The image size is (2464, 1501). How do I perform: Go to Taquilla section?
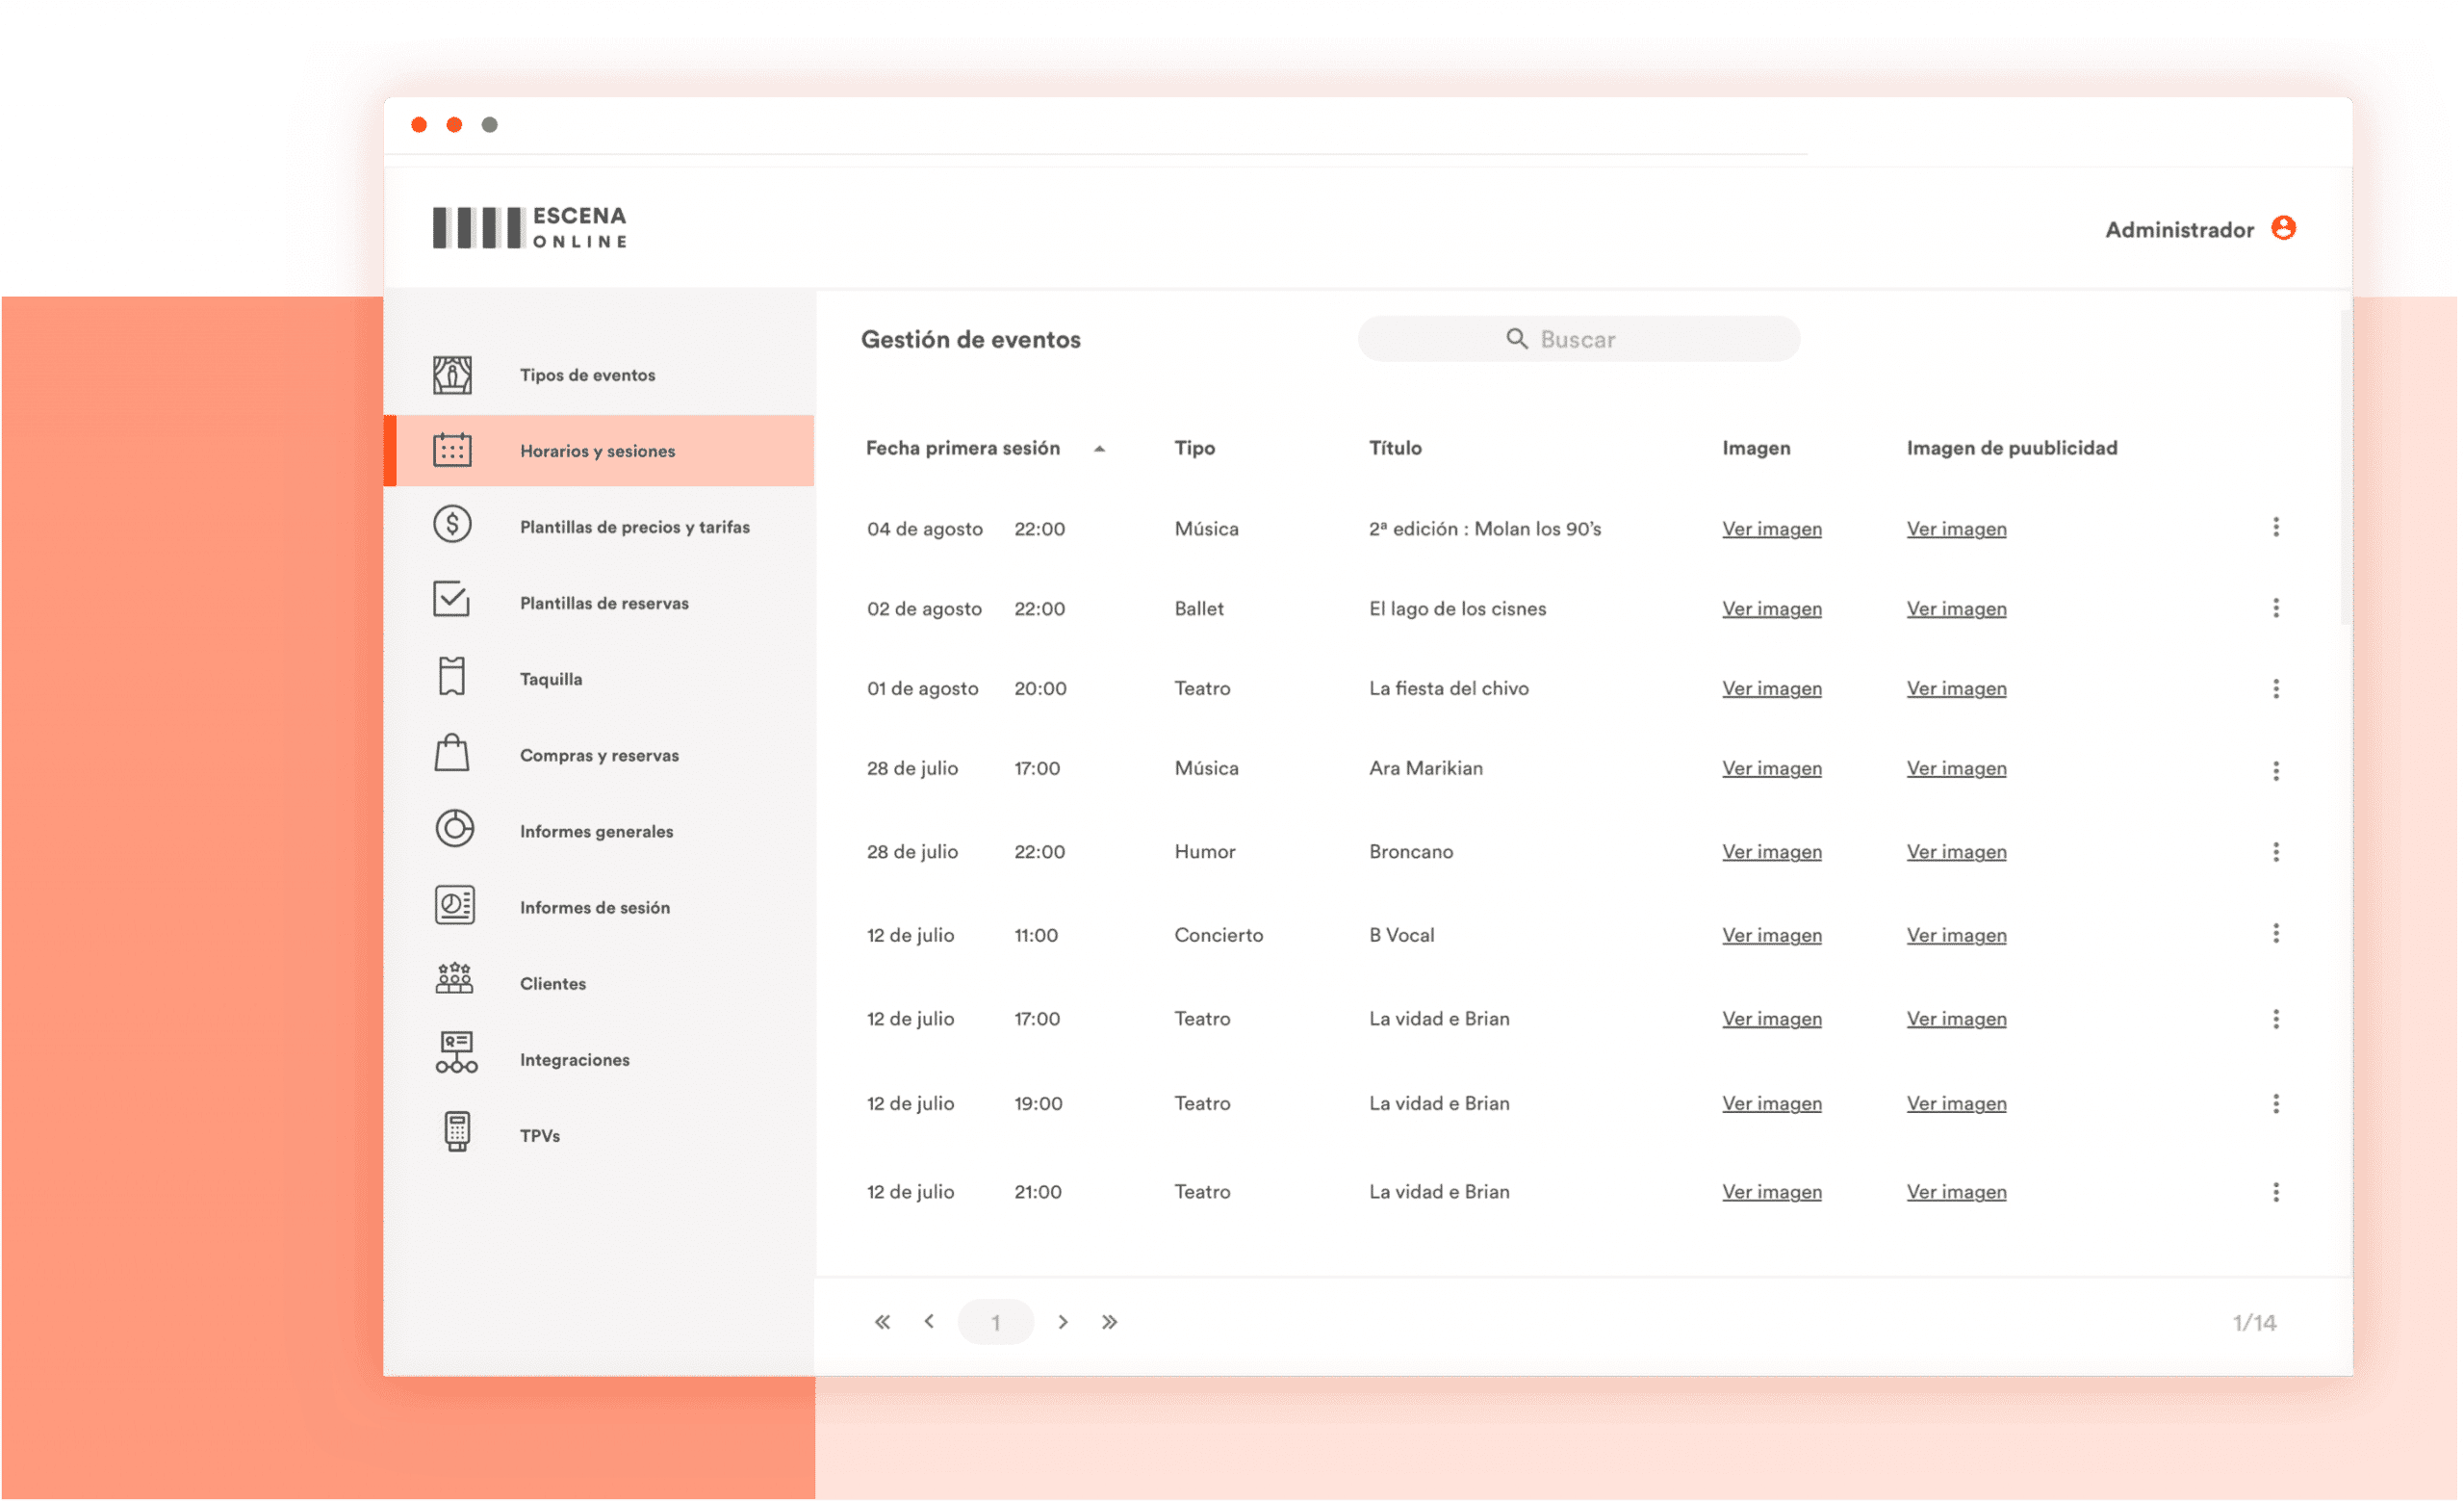click(x=551, y=679)
